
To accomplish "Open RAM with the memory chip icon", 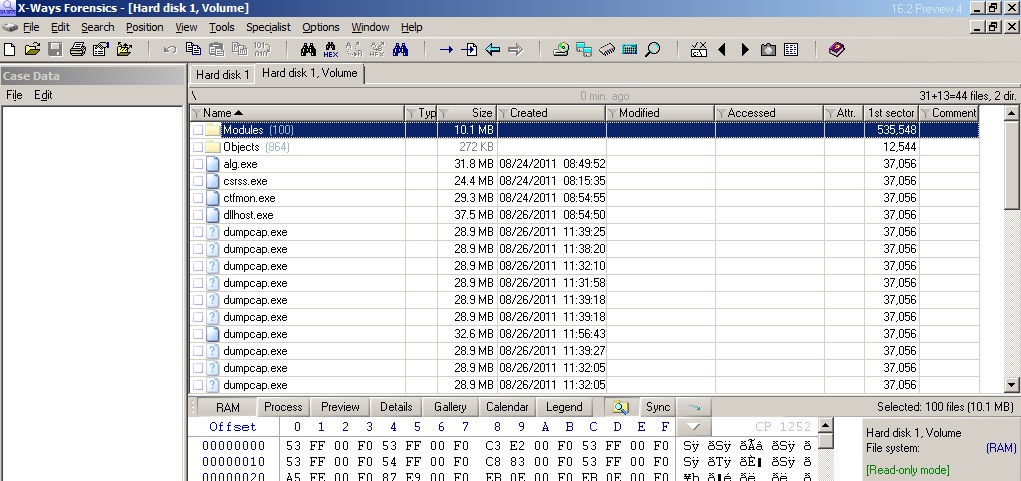I will point(607,49).
